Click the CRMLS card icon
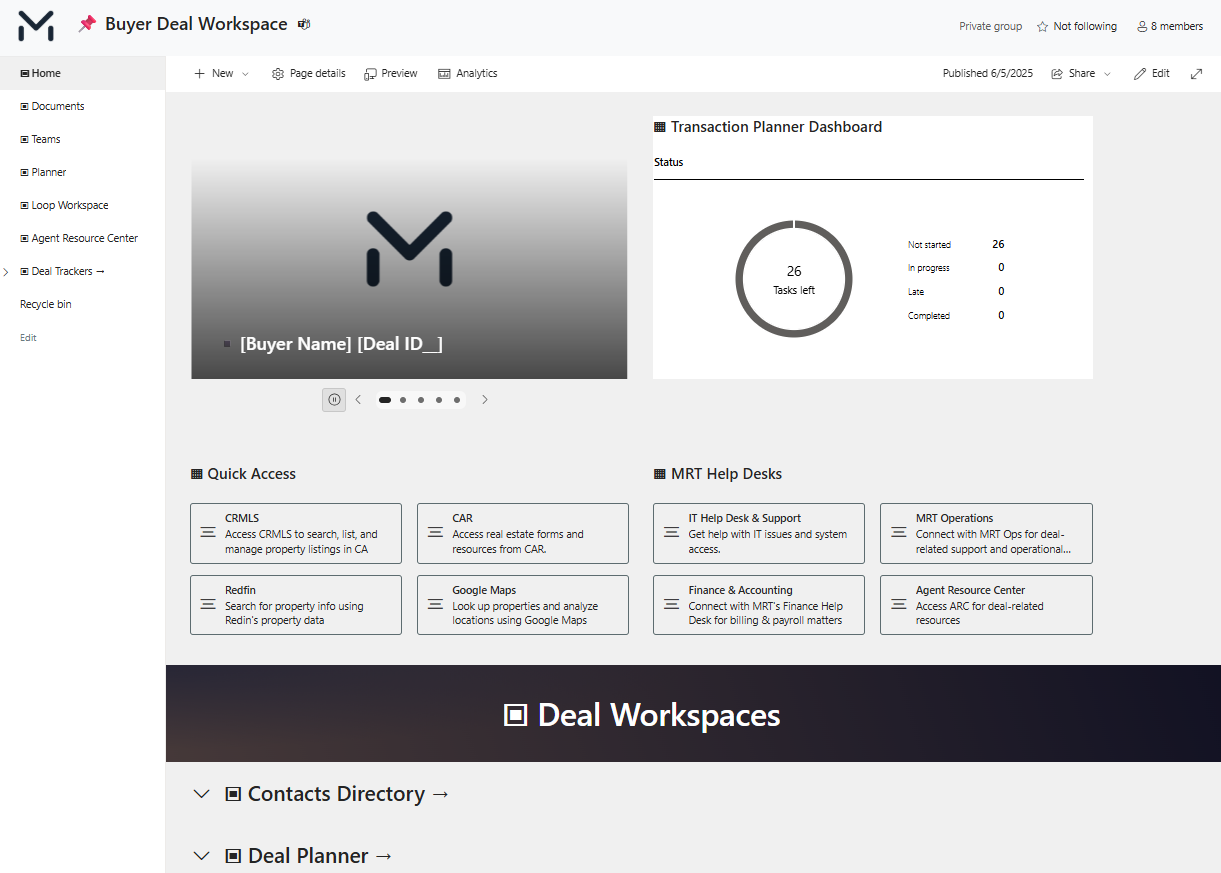 point(208,533)
